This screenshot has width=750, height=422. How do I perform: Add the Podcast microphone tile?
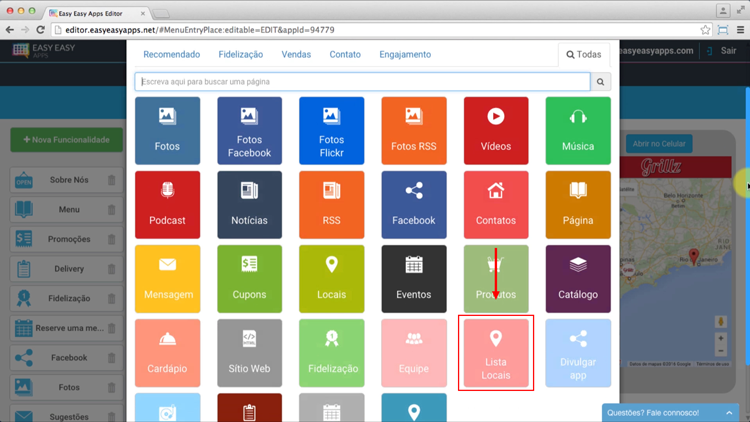pos(167,205)
